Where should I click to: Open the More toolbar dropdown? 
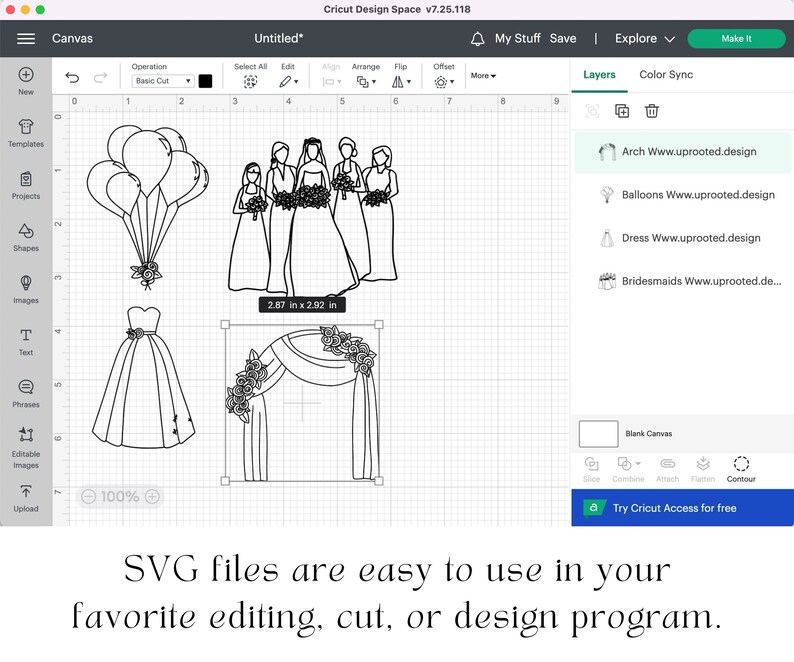tap(483, 75)
